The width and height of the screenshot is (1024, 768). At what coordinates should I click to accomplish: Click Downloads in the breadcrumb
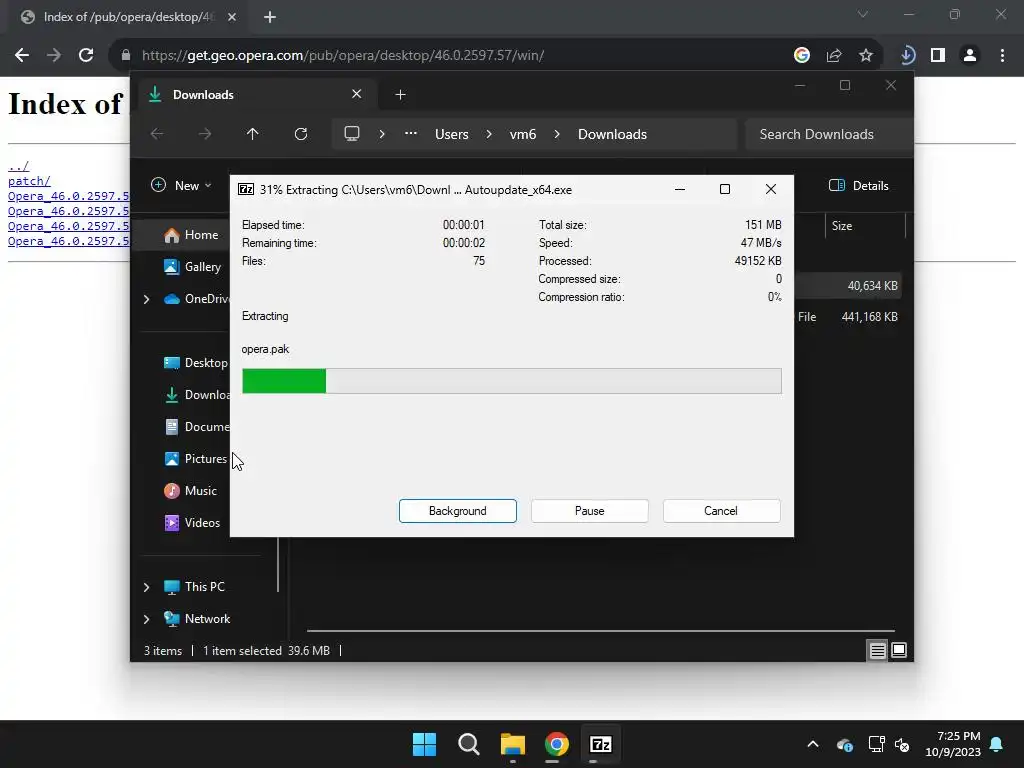coord(612,134)
